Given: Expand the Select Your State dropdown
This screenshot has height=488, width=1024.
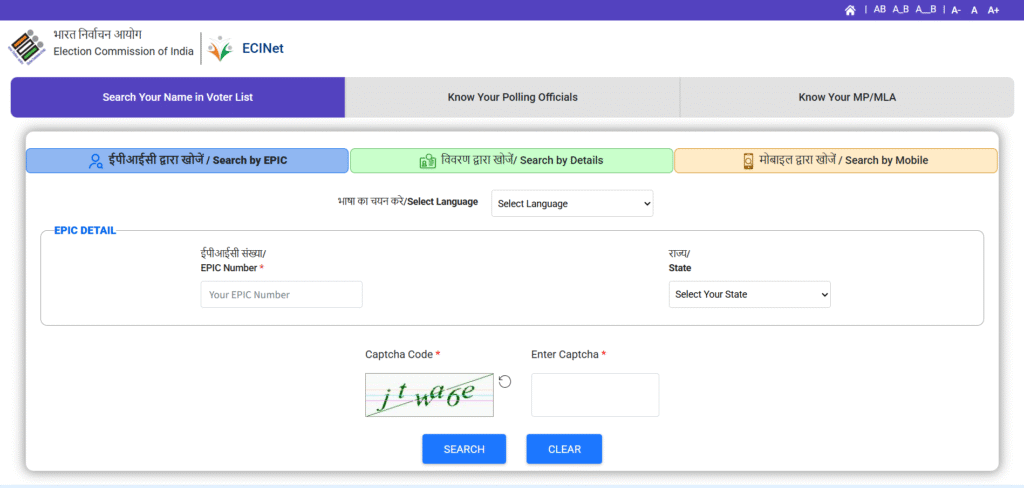Looking at the screenshot, I should [749, 294].
